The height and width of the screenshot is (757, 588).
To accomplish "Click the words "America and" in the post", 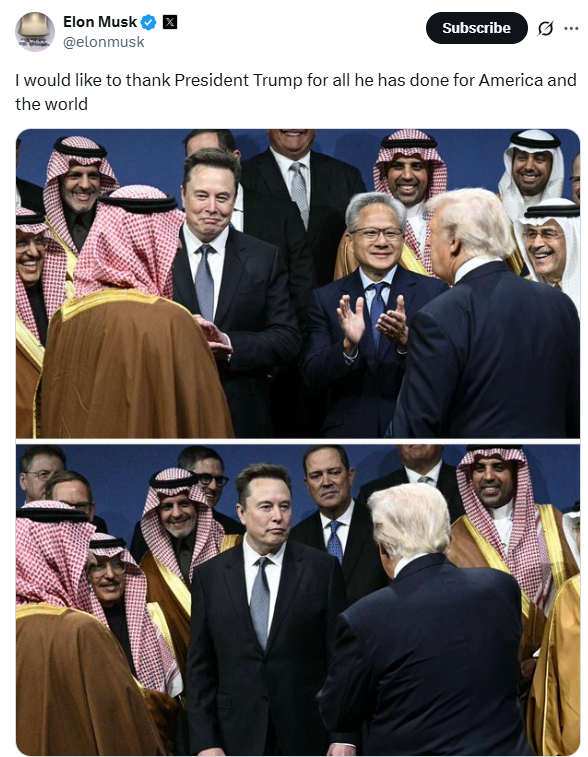I will click(x=527, y=80).
